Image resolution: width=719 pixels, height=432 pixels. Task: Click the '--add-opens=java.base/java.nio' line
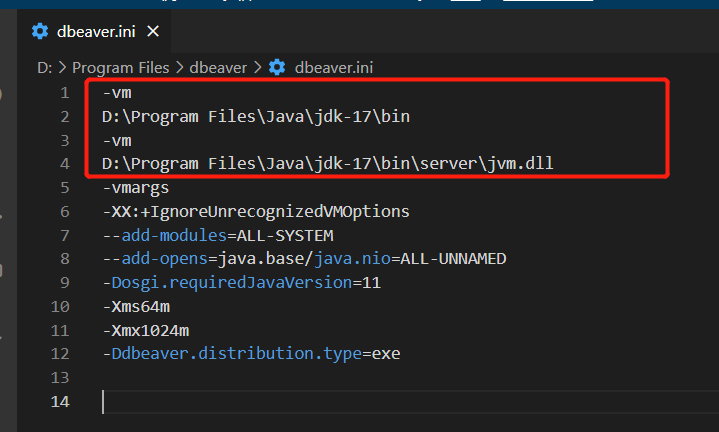(x=304, y=259)
